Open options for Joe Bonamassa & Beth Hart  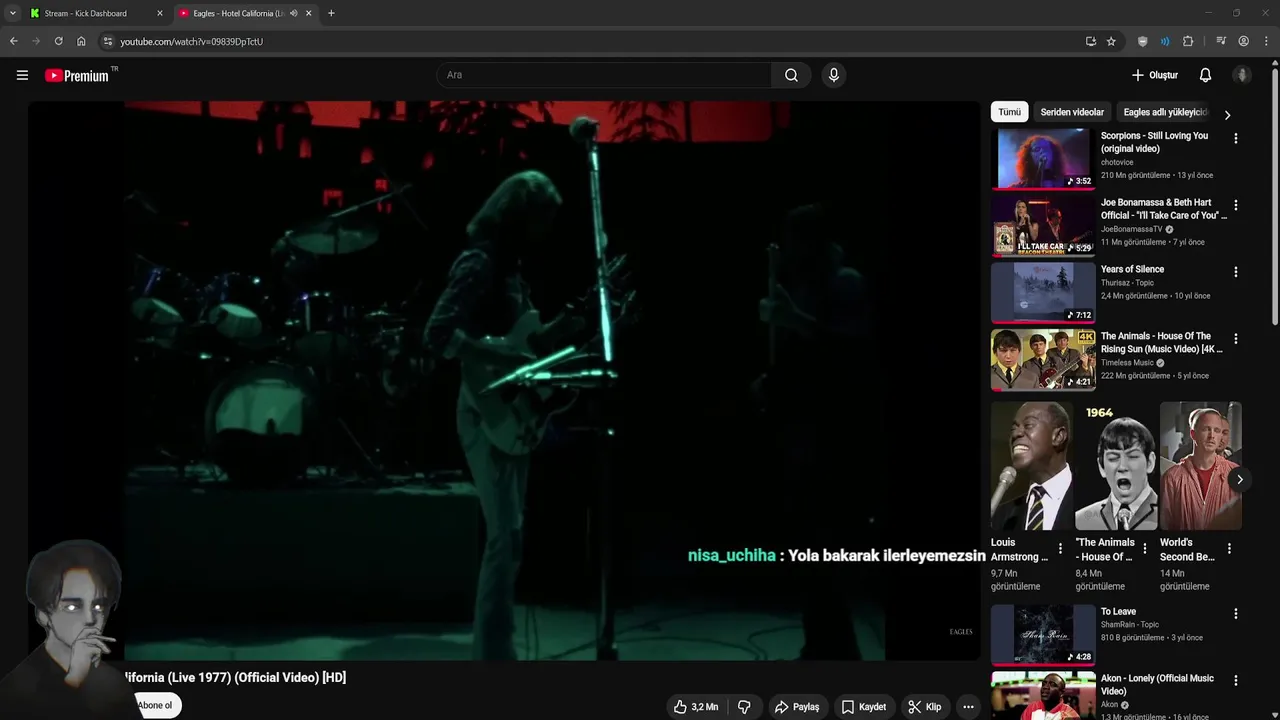pos(1235,205)
